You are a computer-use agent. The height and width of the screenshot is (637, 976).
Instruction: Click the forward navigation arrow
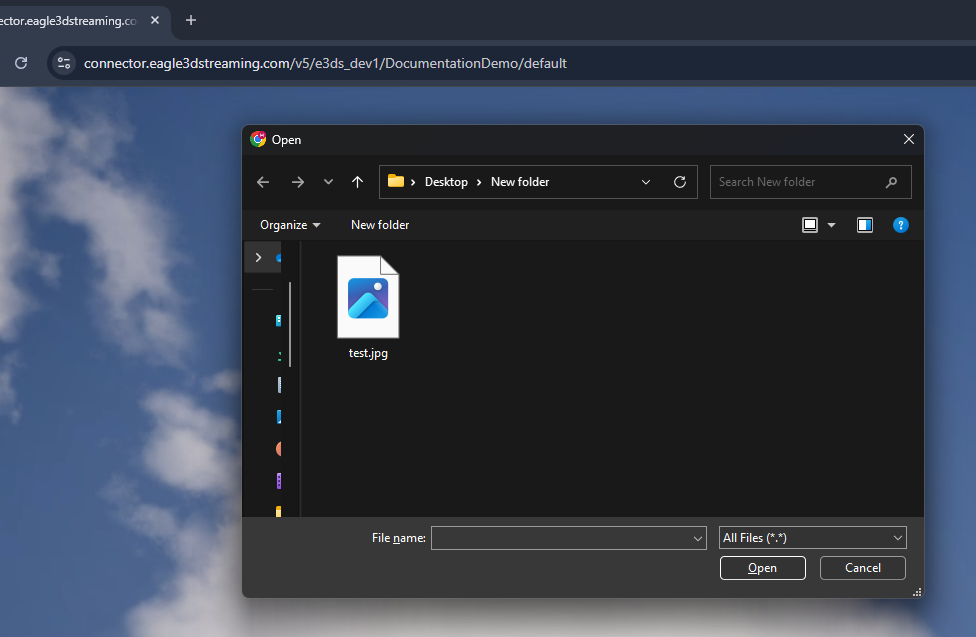(297, 182)
